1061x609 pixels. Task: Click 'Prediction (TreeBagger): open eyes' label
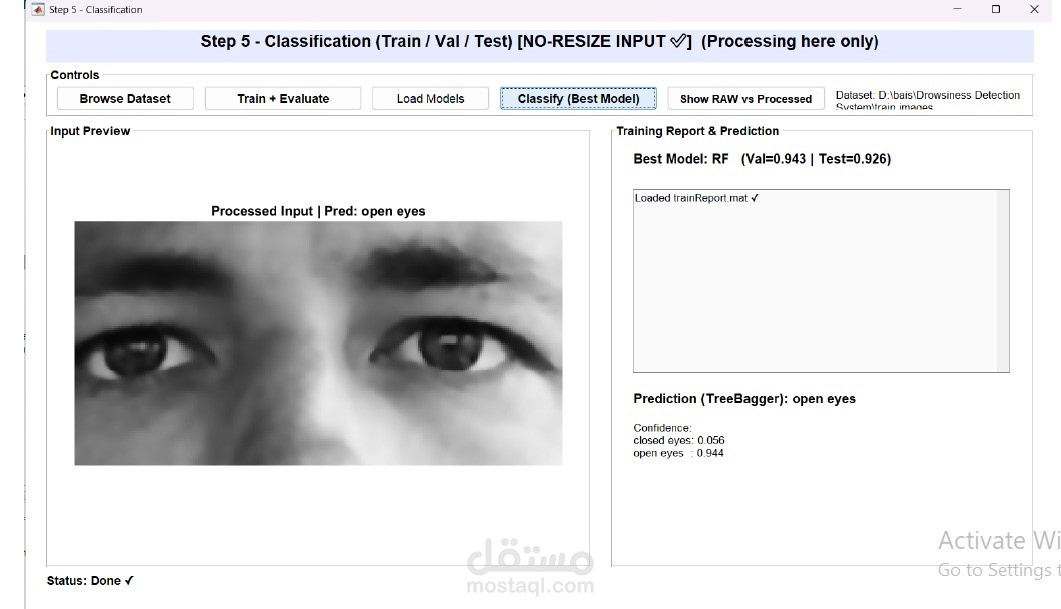click(x=744, y=399)
